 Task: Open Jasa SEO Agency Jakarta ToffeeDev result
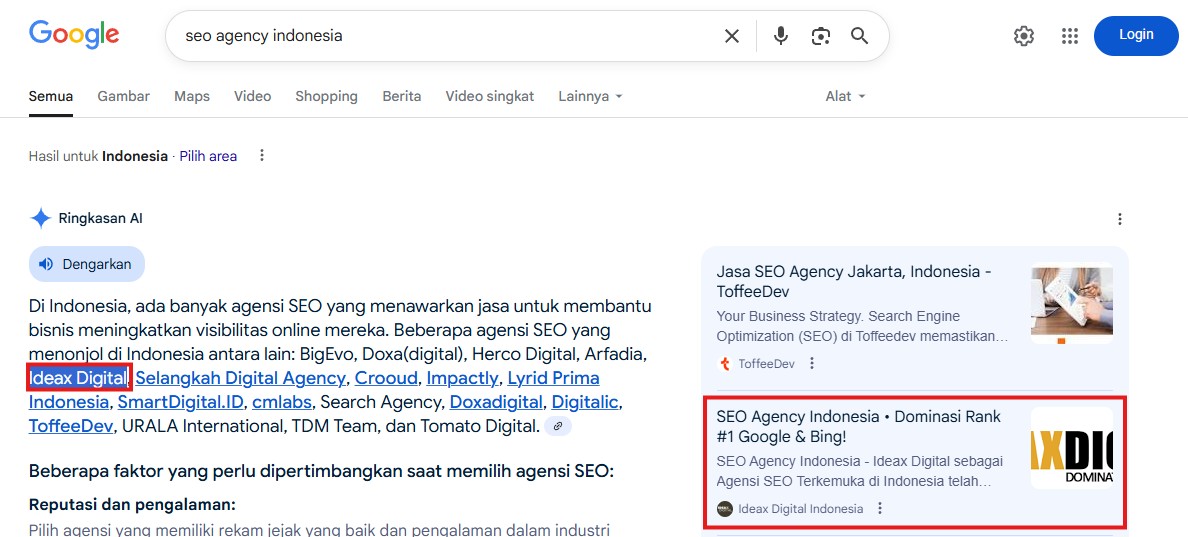(854, 282)
